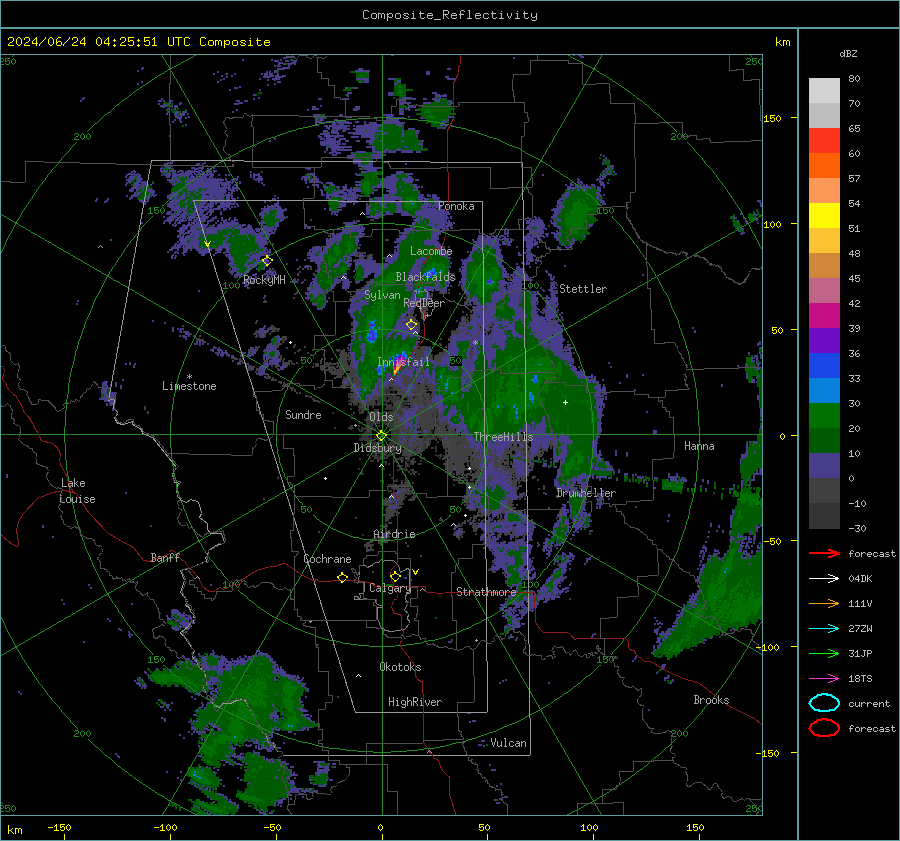Click the 111V legend label
The image size is (900, 841).
click(x=860, y=603)
